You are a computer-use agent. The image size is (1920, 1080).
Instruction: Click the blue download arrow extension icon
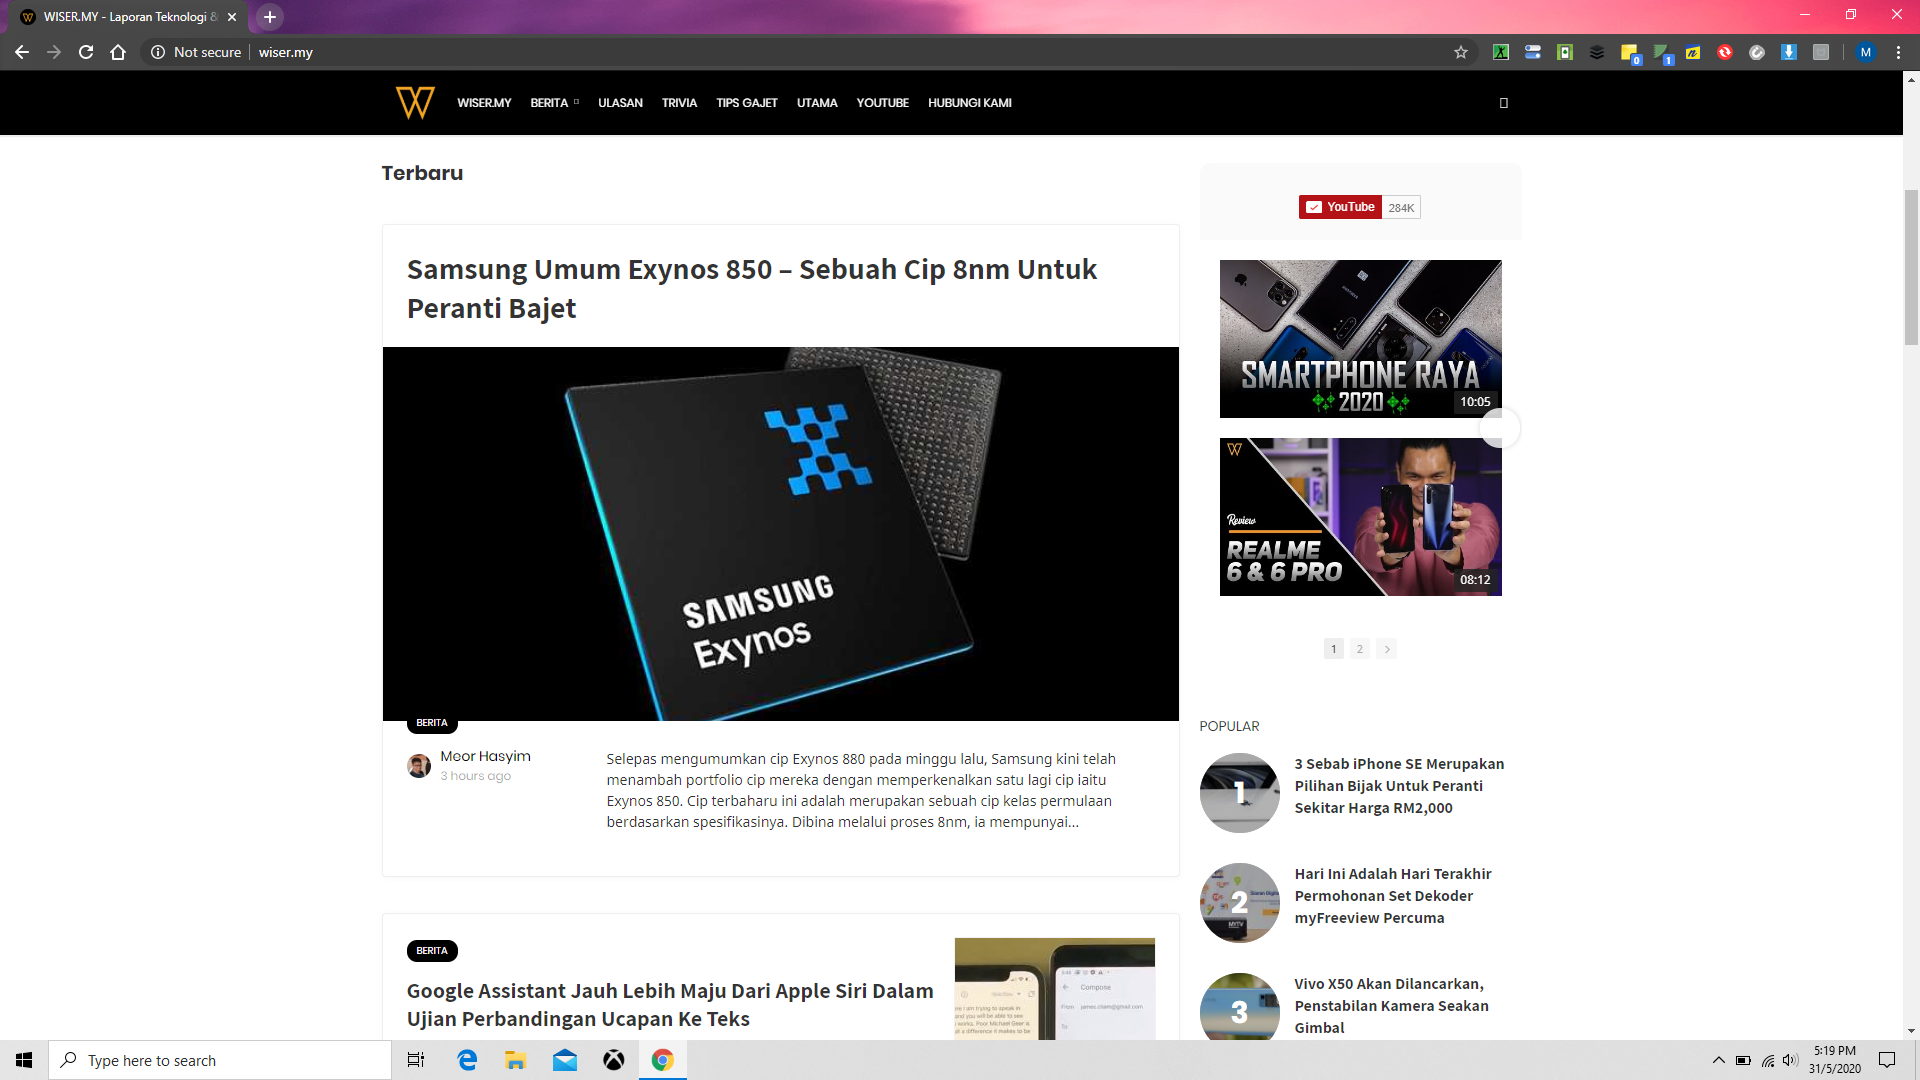coord(1789,52)
